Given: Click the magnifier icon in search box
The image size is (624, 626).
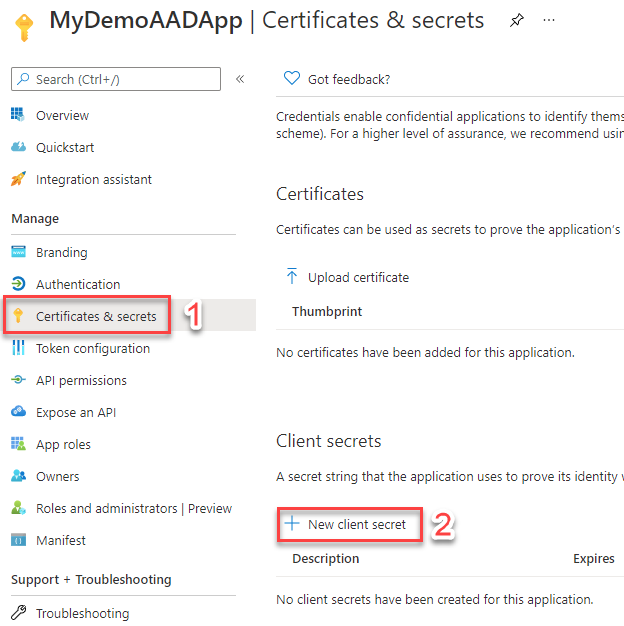Looking at the screenshot, I should click(x=24, y=78).
